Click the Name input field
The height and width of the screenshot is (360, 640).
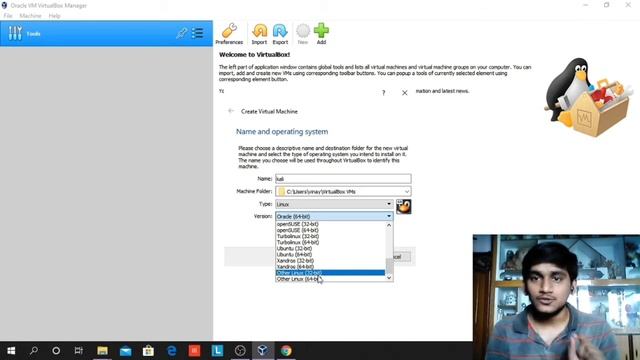pyautogui.click(x=343, y=179)
